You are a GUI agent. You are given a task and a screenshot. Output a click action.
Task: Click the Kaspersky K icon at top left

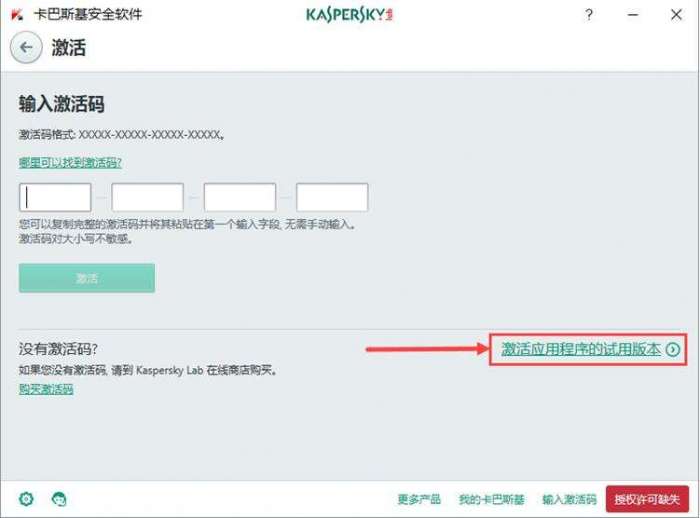click(17, 15)
